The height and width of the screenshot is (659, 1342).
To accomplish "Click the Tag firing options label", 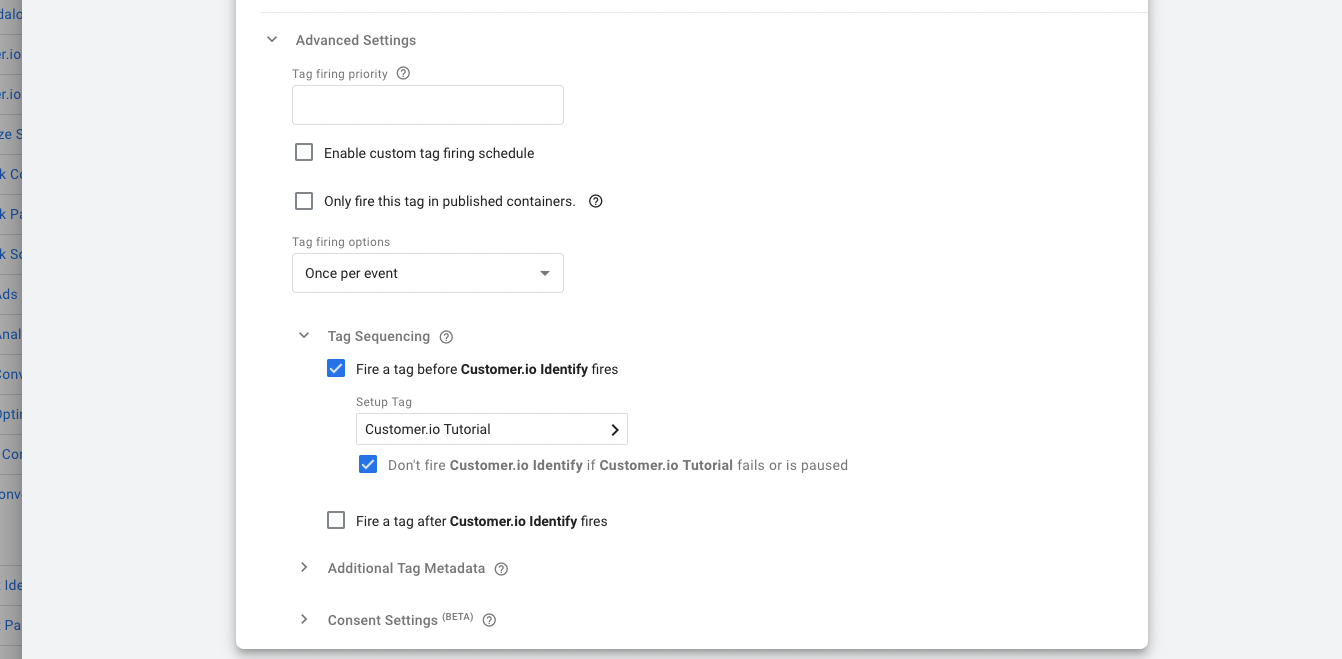I will (x=341, y=242).
